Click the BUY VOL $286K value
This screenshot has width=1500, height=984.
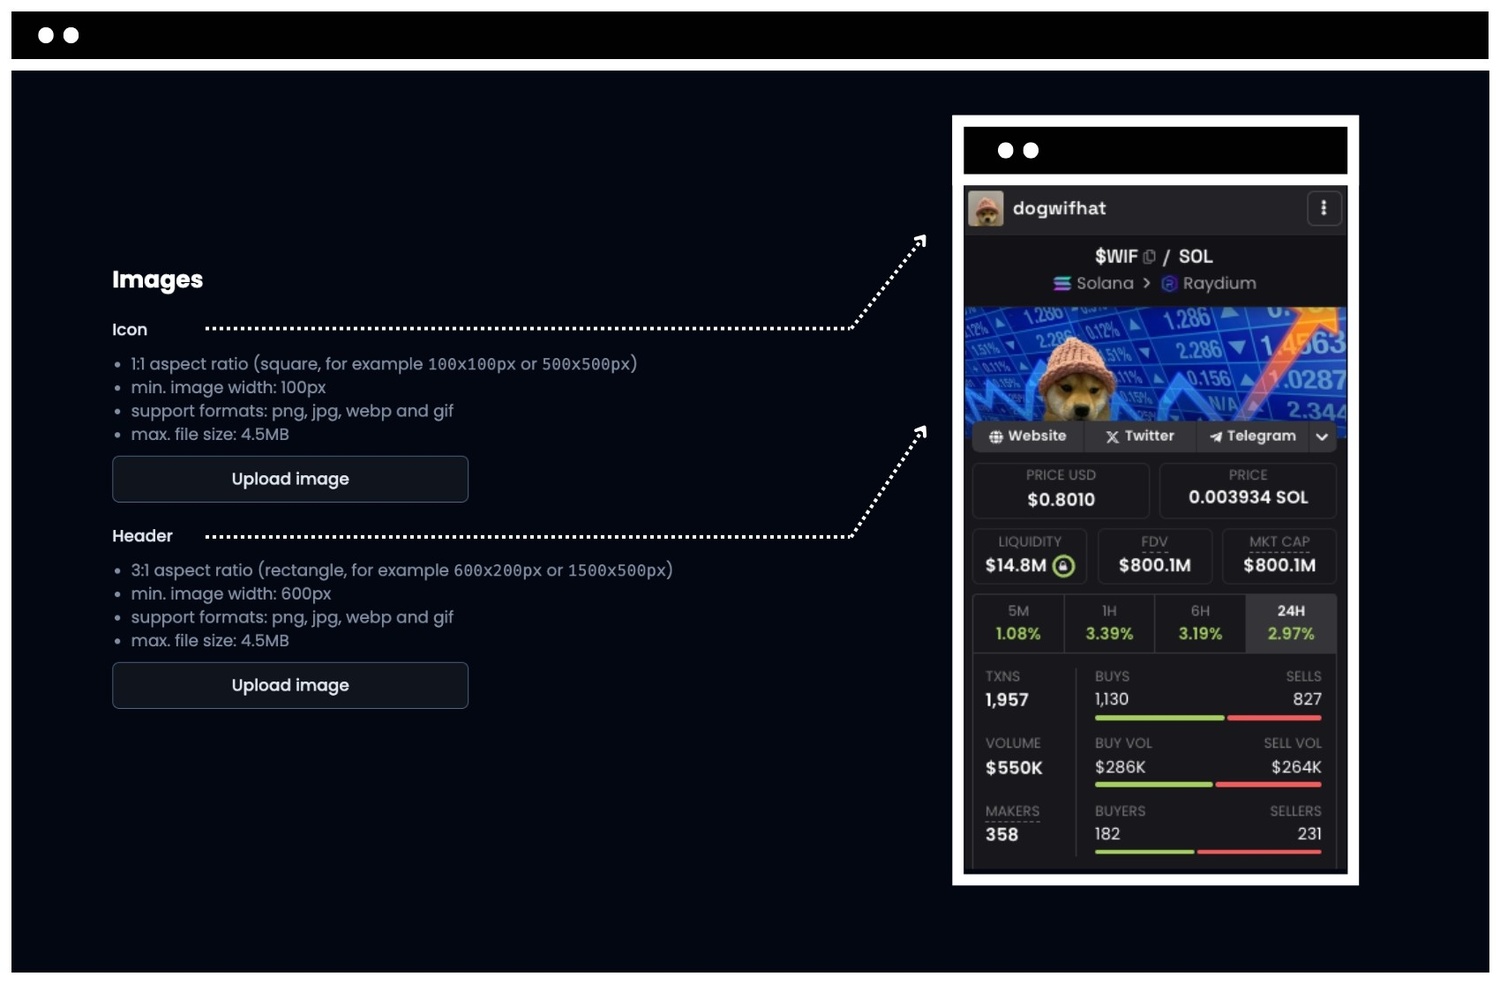tap(1120, 767)
